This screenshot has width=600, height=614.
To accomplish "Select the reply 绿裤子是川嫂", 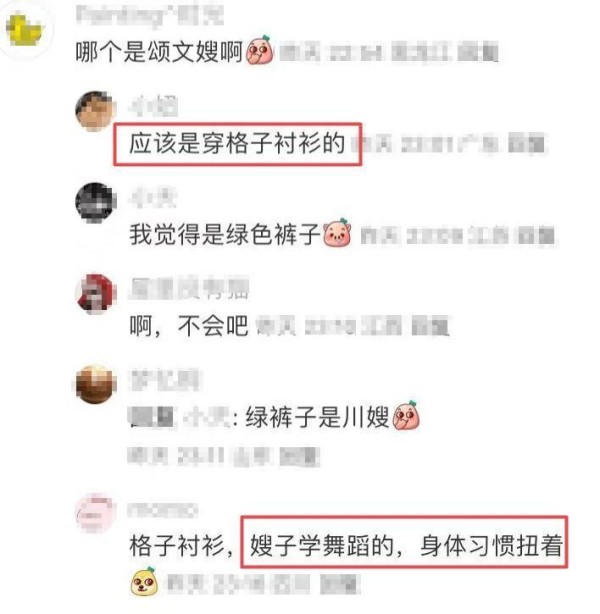I will click(x=317, y=417).
